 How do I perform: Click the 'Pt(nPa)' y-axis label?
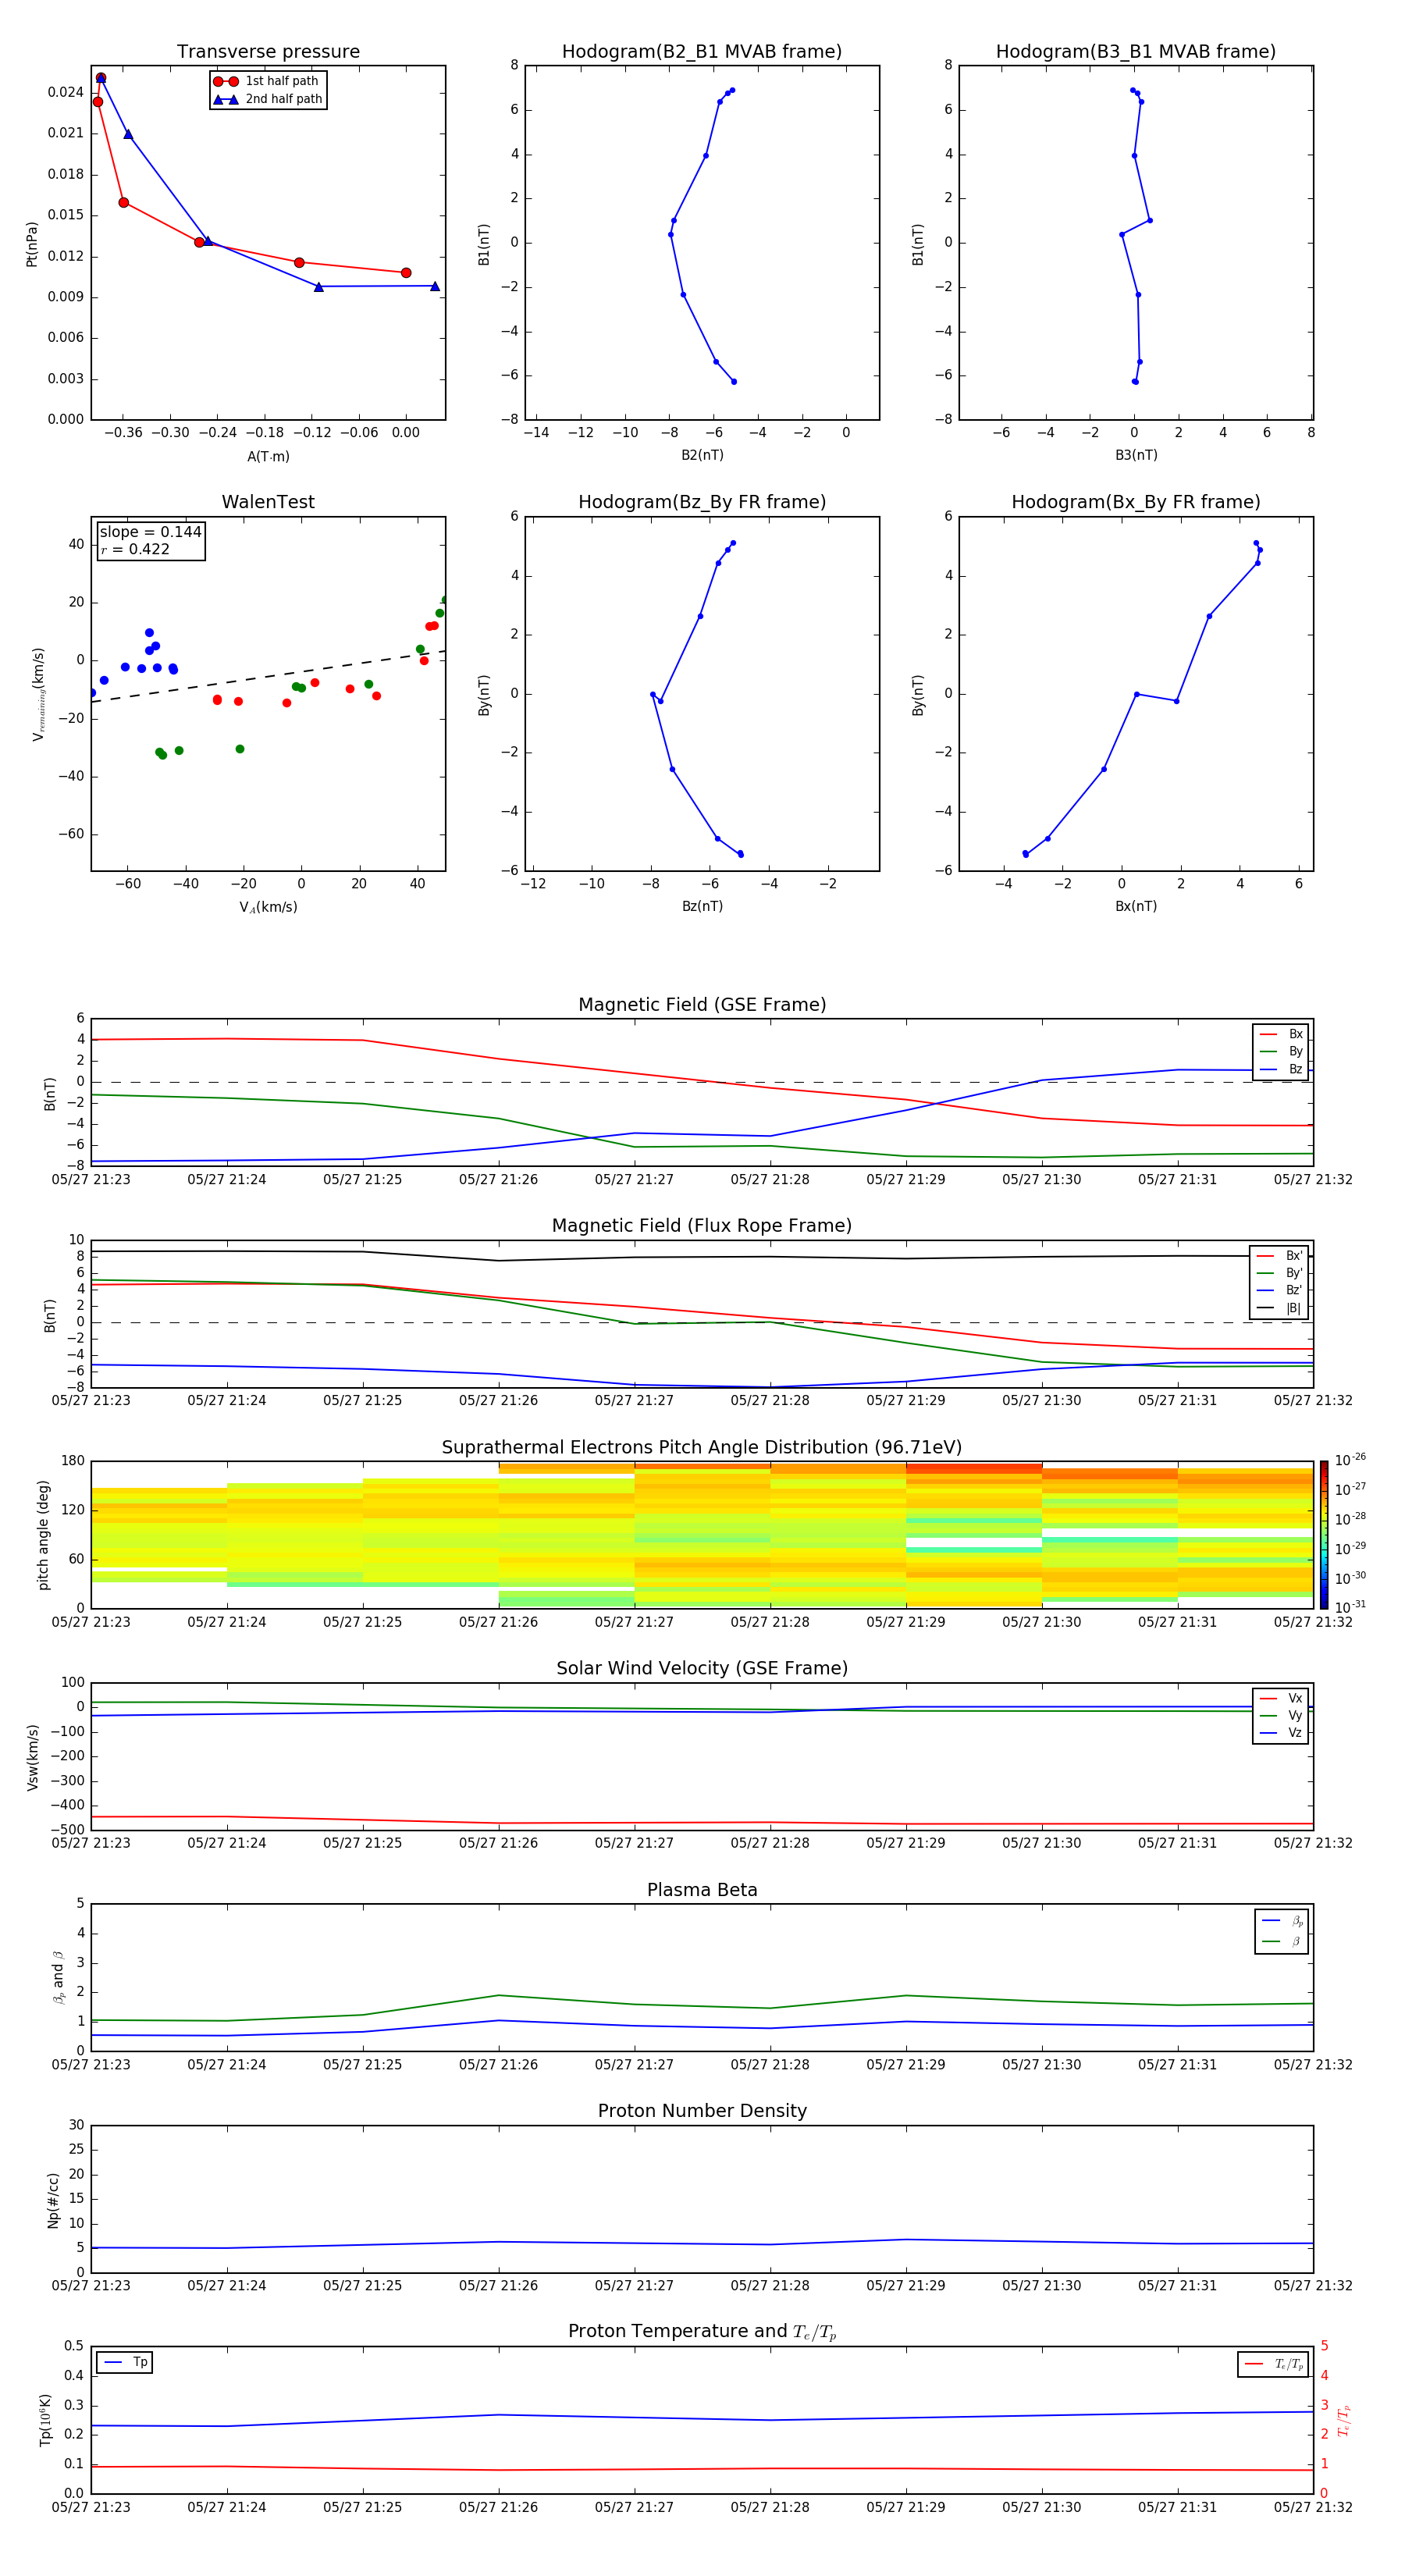31,244
